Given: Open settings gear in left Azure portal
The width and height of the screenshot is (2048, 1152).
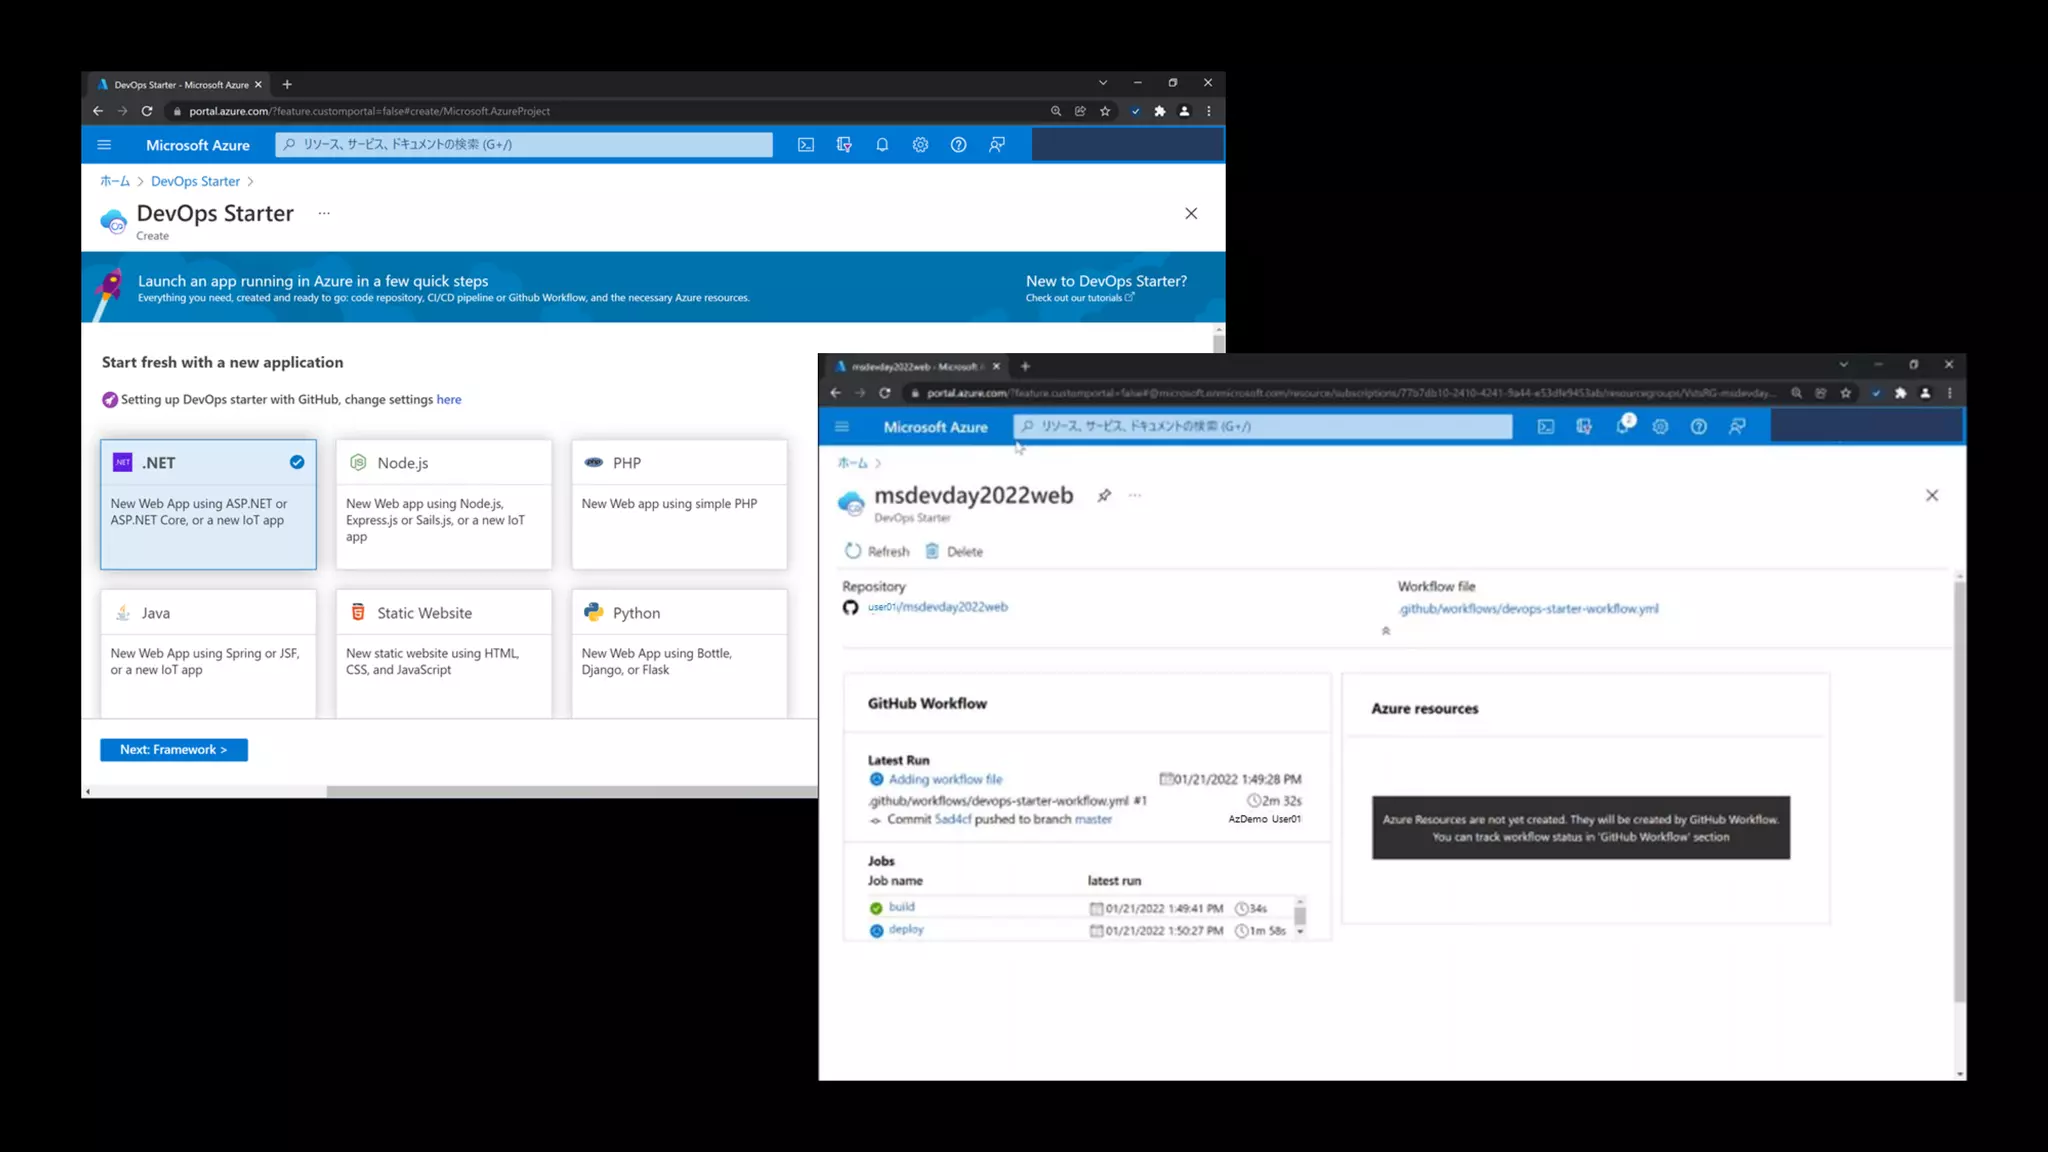Looking at the screenshot, I should coord(920,145).
